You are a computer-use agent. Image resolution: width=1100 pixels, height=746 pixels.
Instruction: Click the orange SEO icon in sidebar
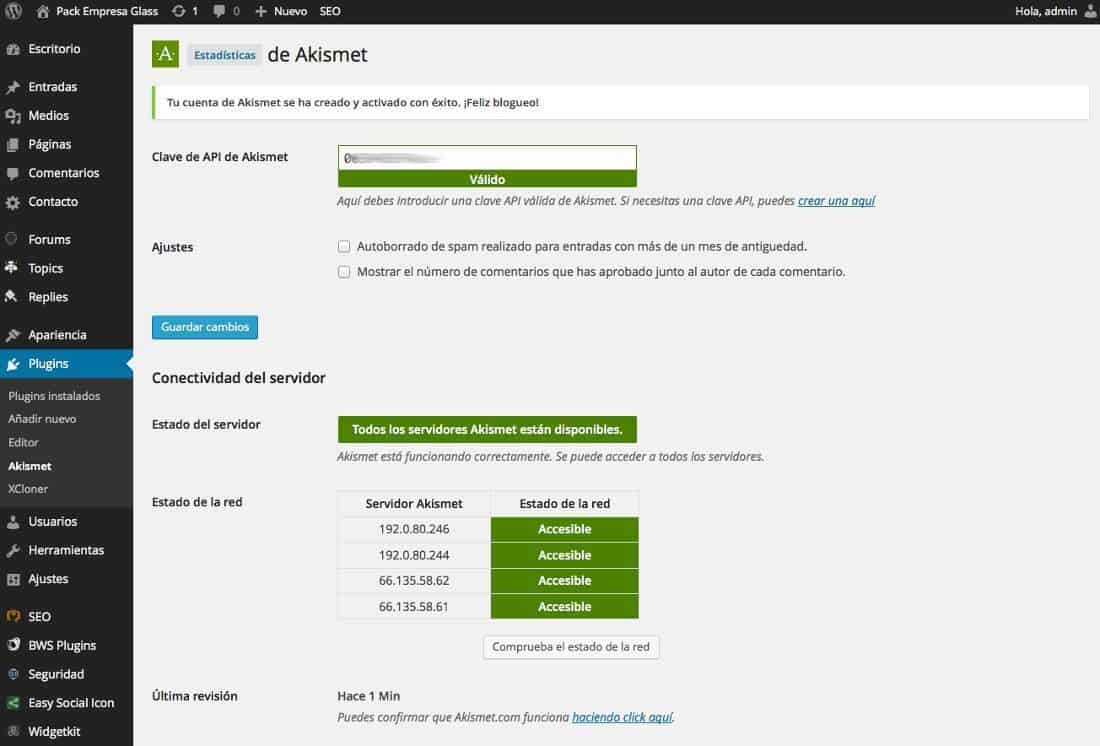pos(13,617)
